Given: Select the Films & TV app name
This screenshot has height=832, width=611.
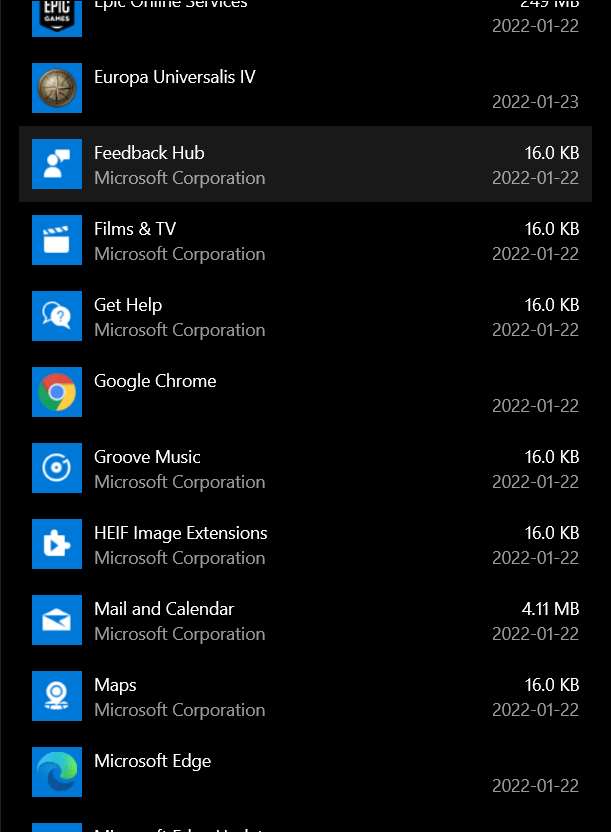Looking at the screenshot, I should click(135, 229).
